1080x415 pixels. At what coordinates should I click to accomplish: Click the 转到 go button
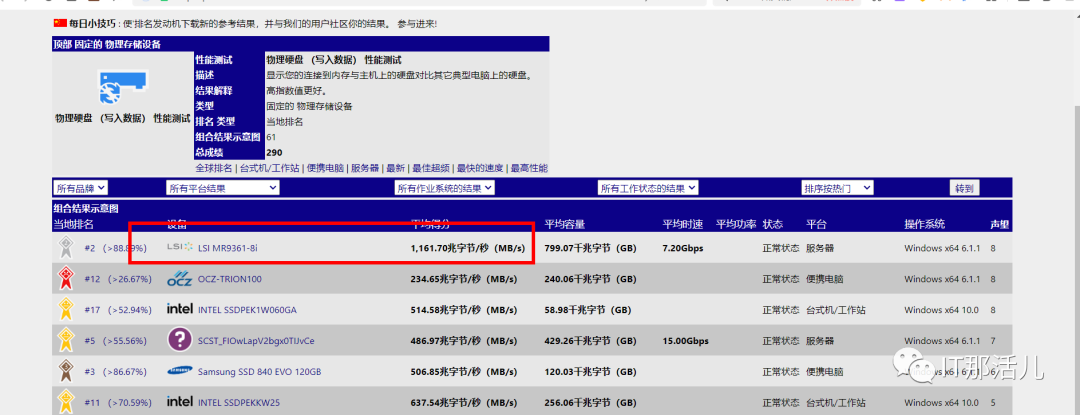(x=964, y=188)
